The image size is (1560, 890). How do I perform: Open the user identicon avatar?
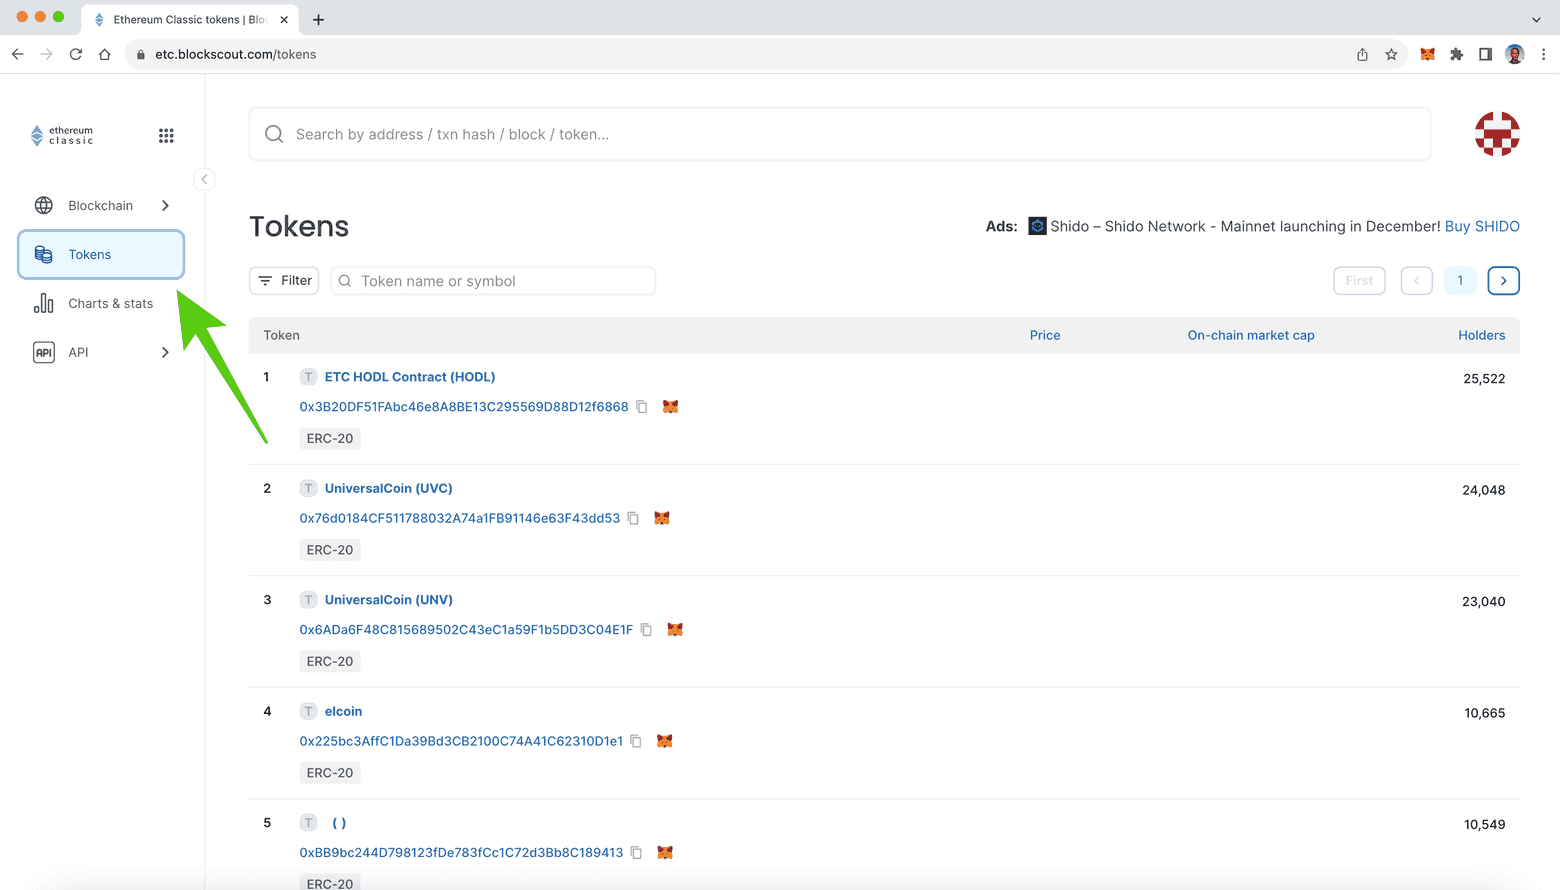pos(1496,134)
